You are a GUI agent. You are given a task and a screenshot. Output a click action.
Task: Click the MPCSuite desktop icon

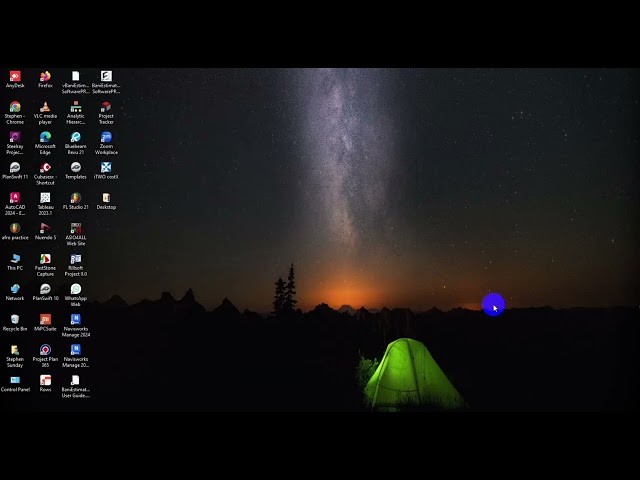click(x=45, y=320)
